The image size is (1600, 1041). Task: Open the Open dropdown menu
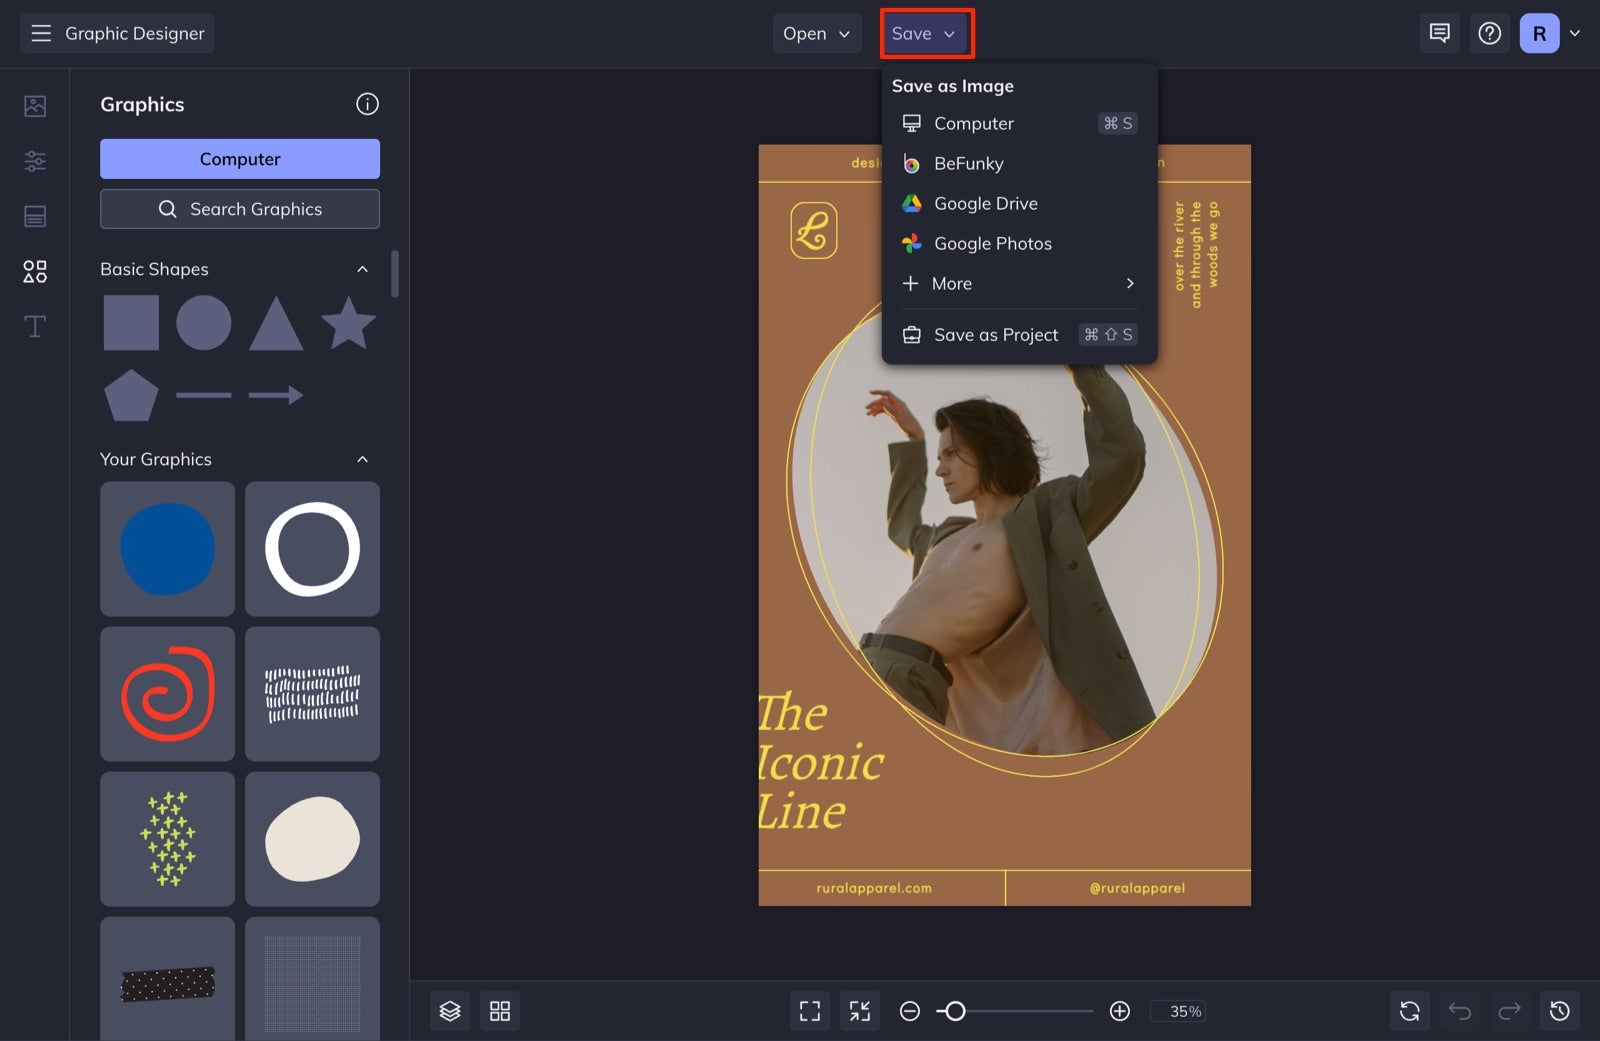[816, 33]
